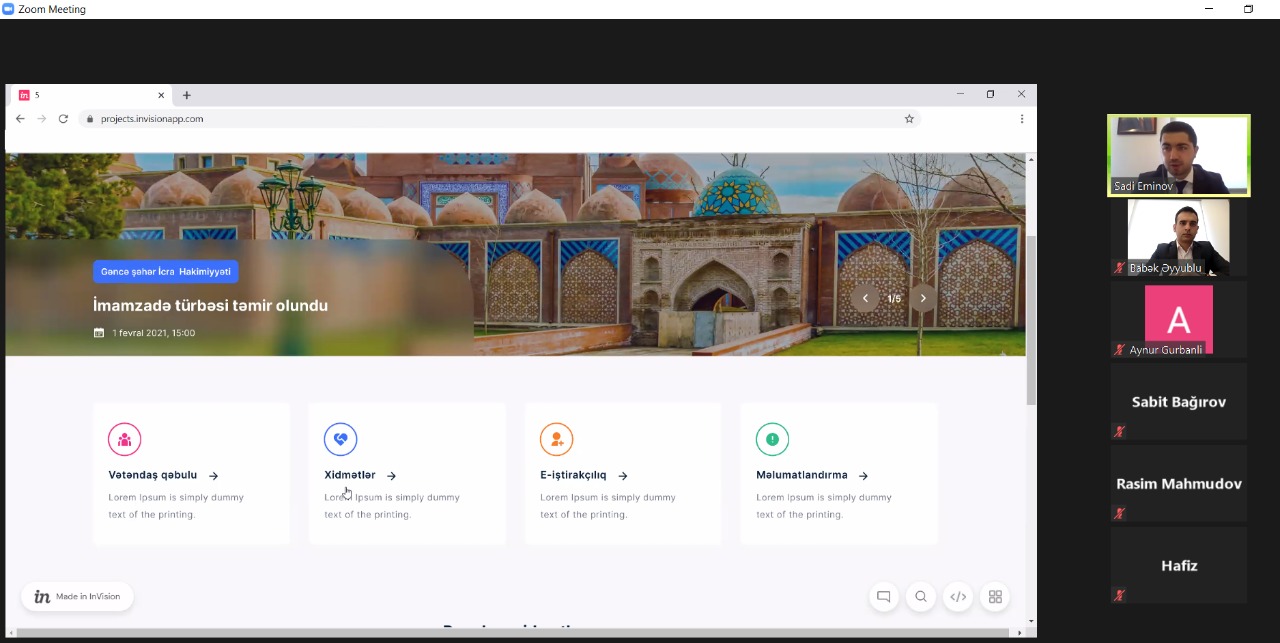Click the calendar icon beside 1 fevral 2021
The width and height of the screenshot is (1280, 643).
[x=99, y=333]
